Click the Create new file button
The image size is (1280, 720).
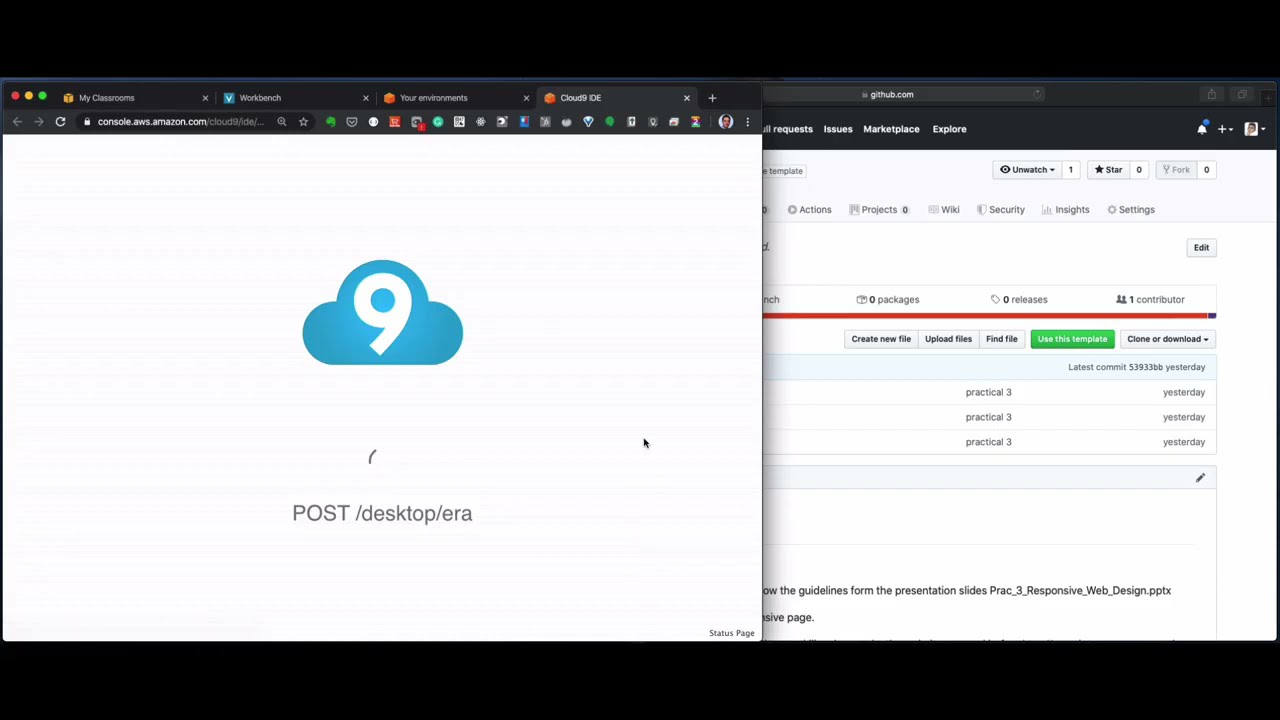coord(881,339)
